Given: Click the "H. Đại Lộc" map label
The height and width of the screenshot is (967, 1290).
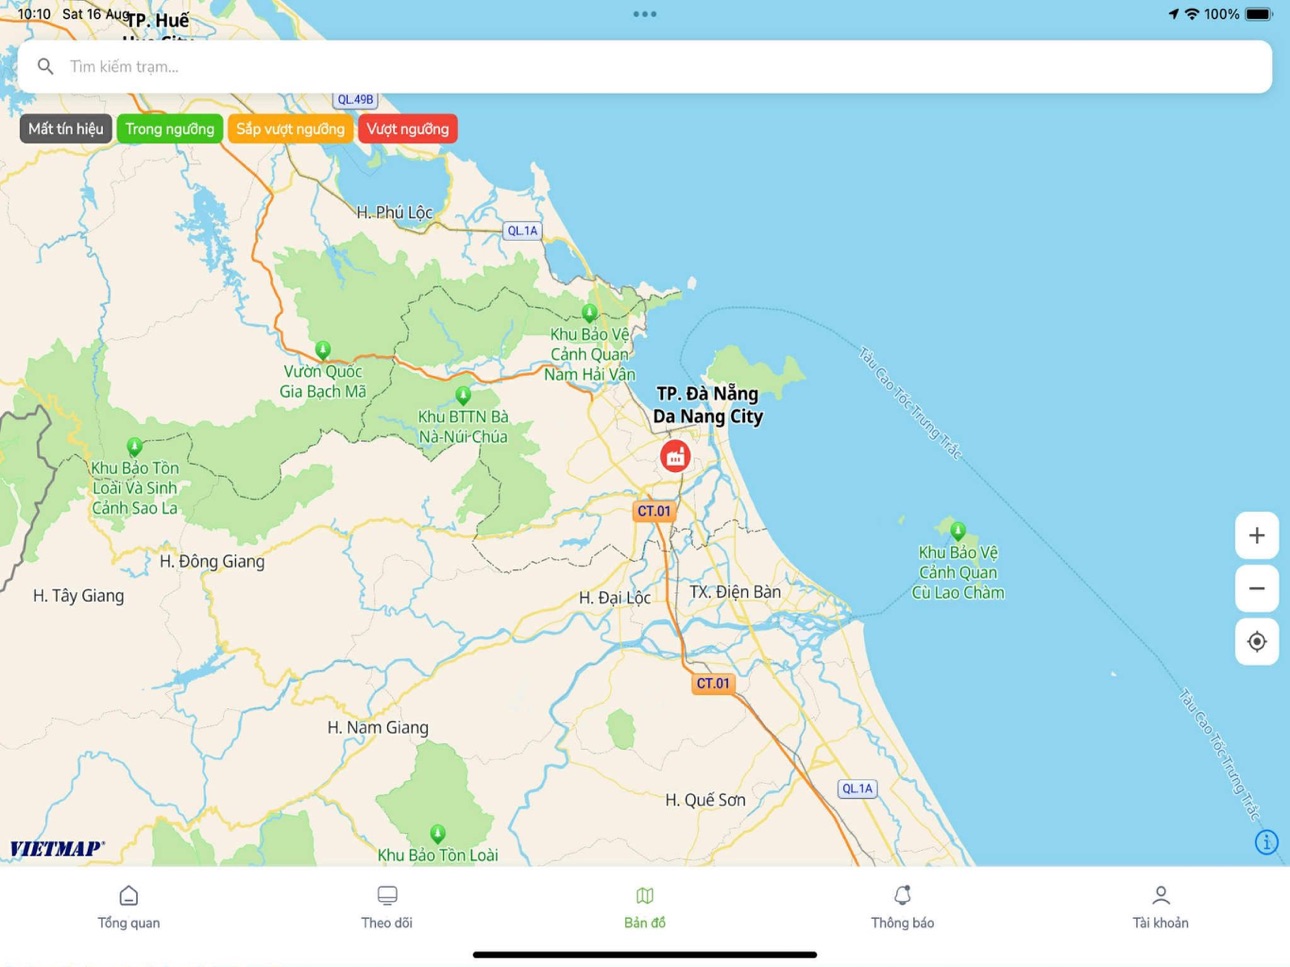Looking at the screenshot, I should tap(615, 598).
